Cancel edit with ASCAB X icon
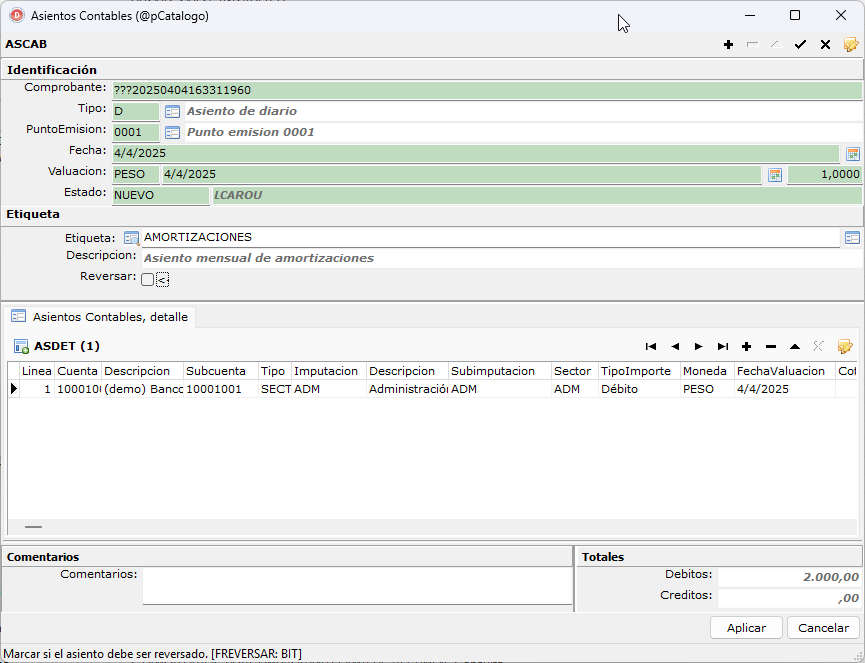The height and width of the screenshot is (663, 865). pos(825,45)
